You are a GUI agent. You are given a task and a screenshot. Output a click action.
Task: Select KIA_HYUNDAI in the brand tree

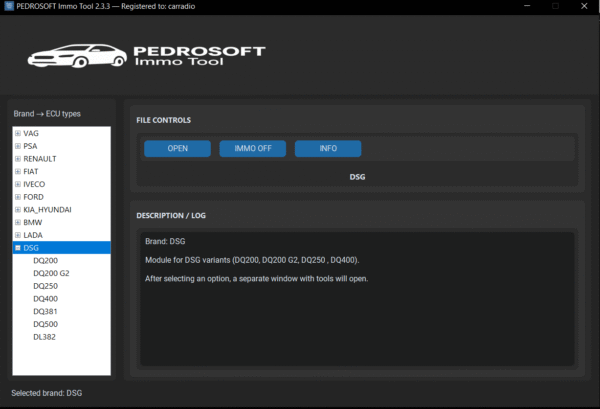point(47,210)
